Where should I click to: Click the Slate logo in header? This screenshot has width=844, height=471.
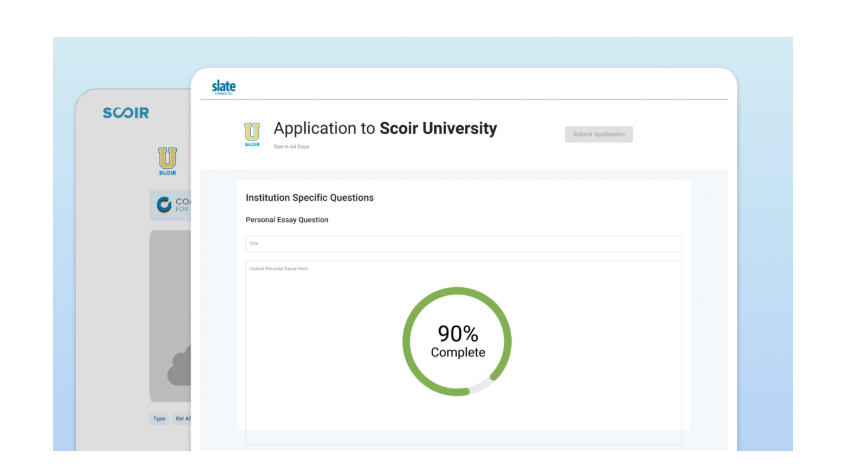(223, 87)
